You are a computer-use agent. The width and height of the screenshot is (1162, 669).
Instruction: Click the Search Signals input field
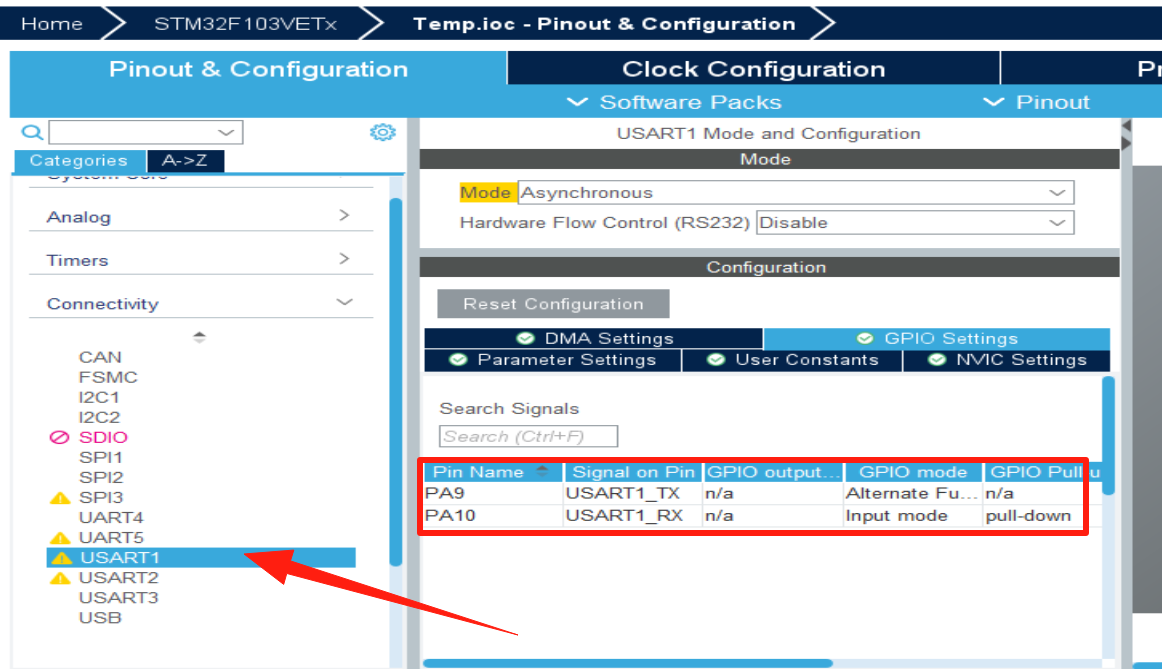point(528,436)
